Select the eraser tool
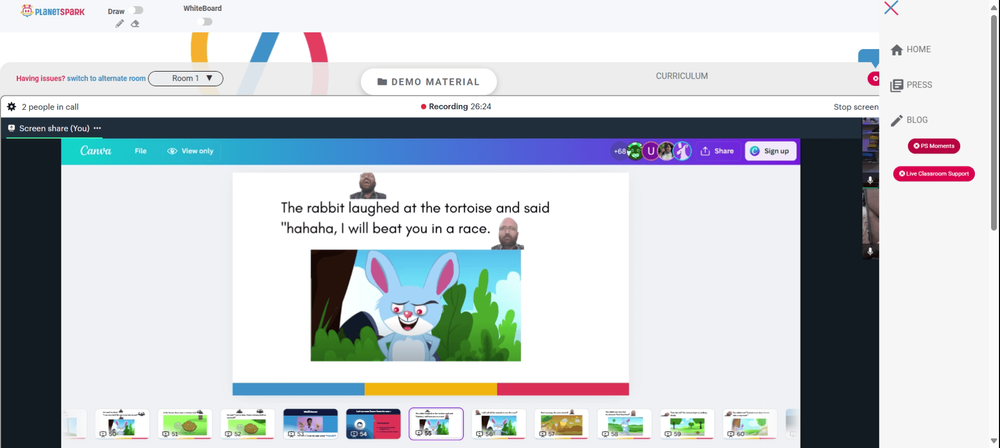 [x=135, y=24]
